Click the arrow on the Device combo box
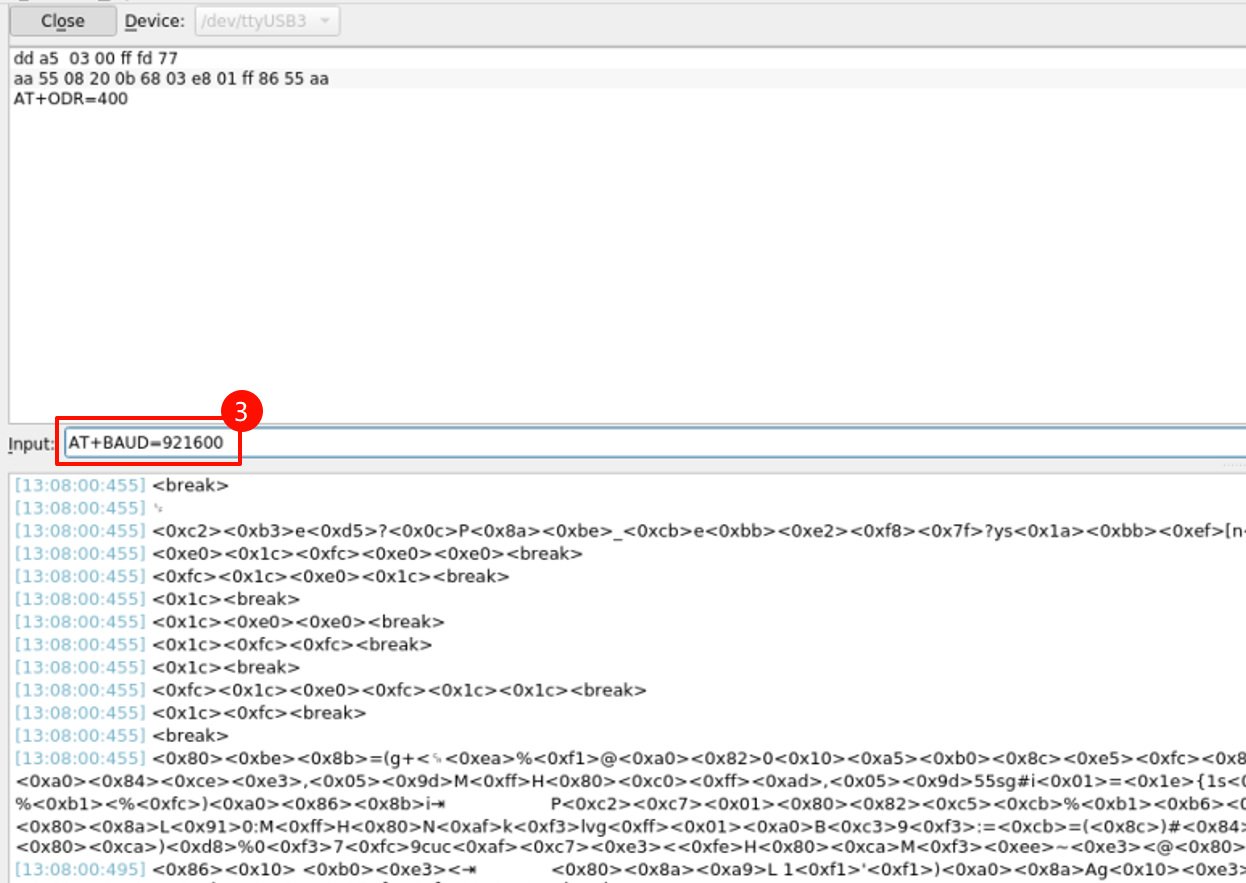This screenshot has height=883, width=1246. 324,21
